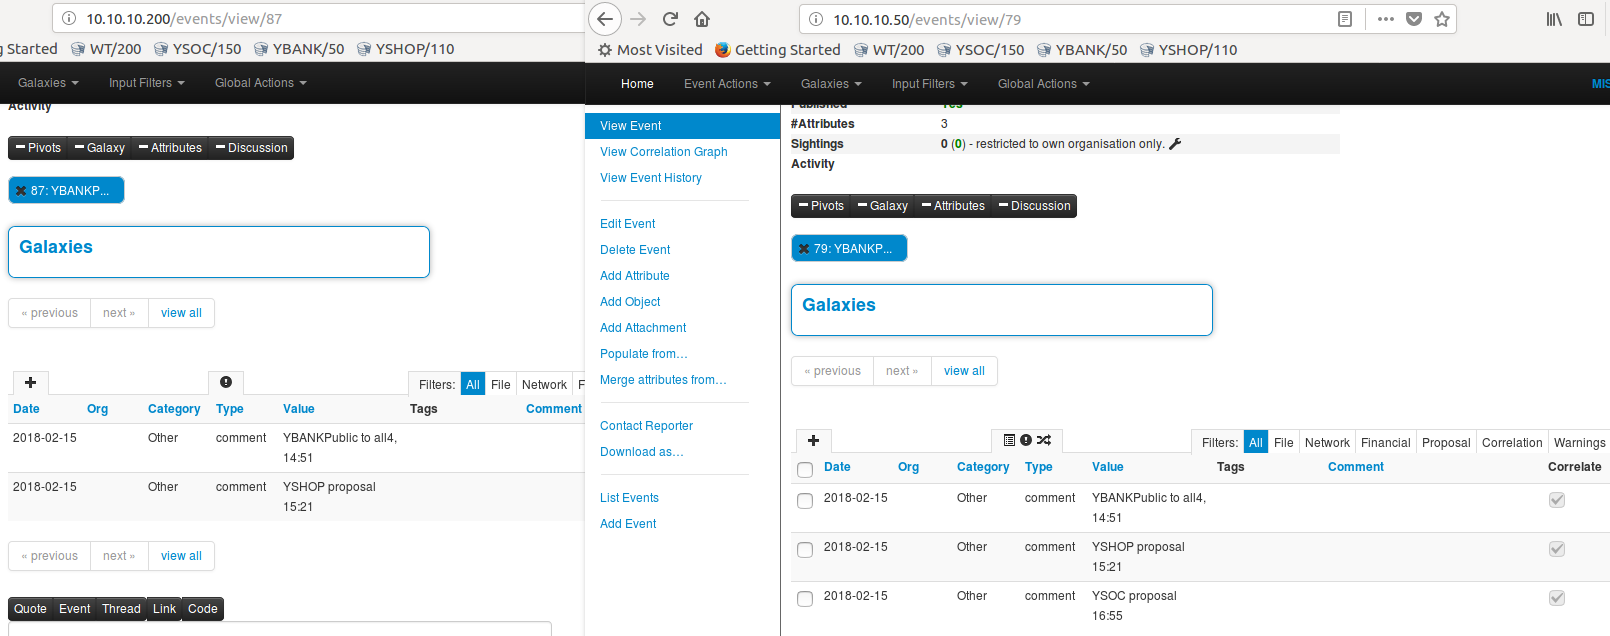Toggle Correlate checkbox for YSOC proposal row

click(x=1557, y=598)
